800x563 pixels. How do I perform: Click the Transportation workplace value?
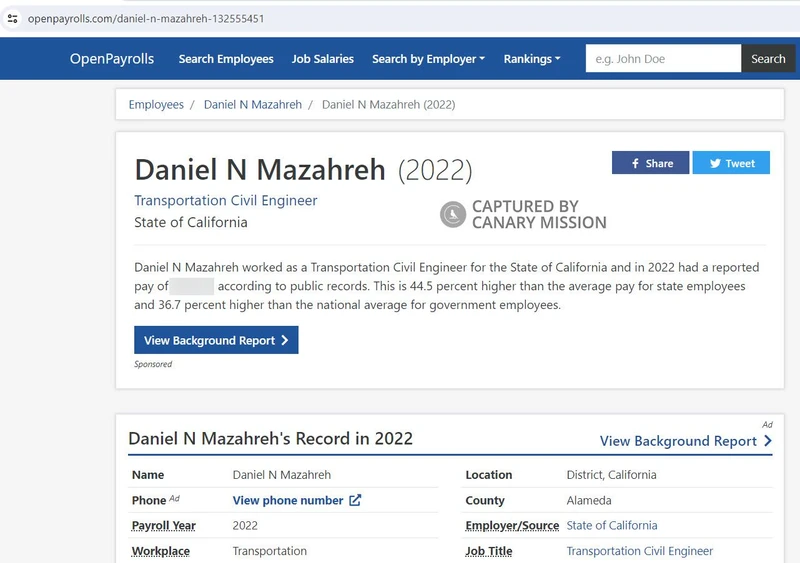(x=269, y=551)
